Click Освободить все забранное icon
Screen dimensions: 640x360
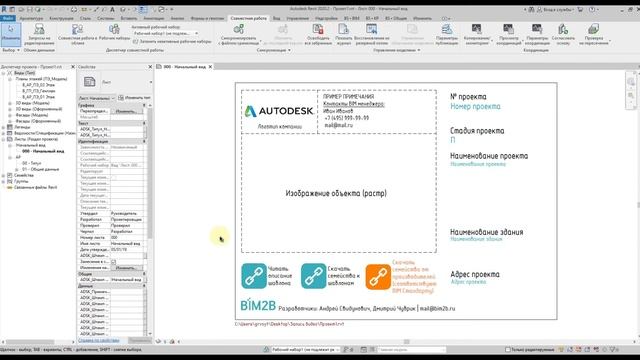(318, 29)
